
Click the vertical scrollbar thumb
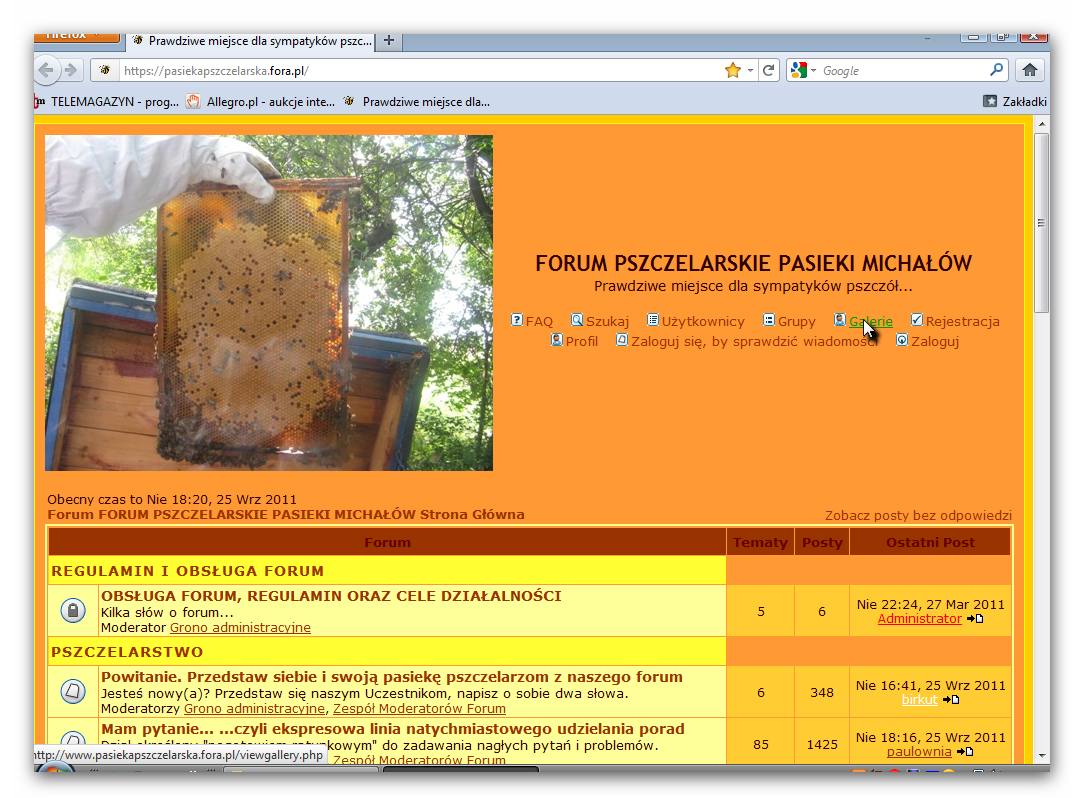pos(1041,223)
